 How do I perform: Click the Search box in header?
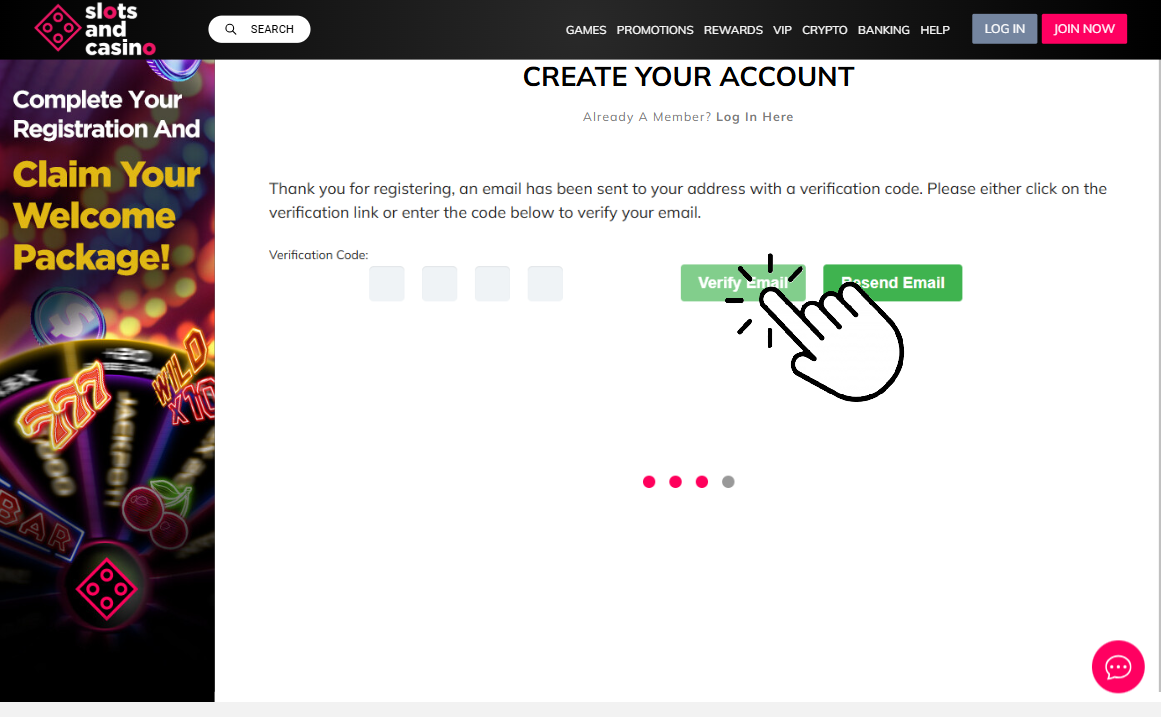click(x=259, y=29)
